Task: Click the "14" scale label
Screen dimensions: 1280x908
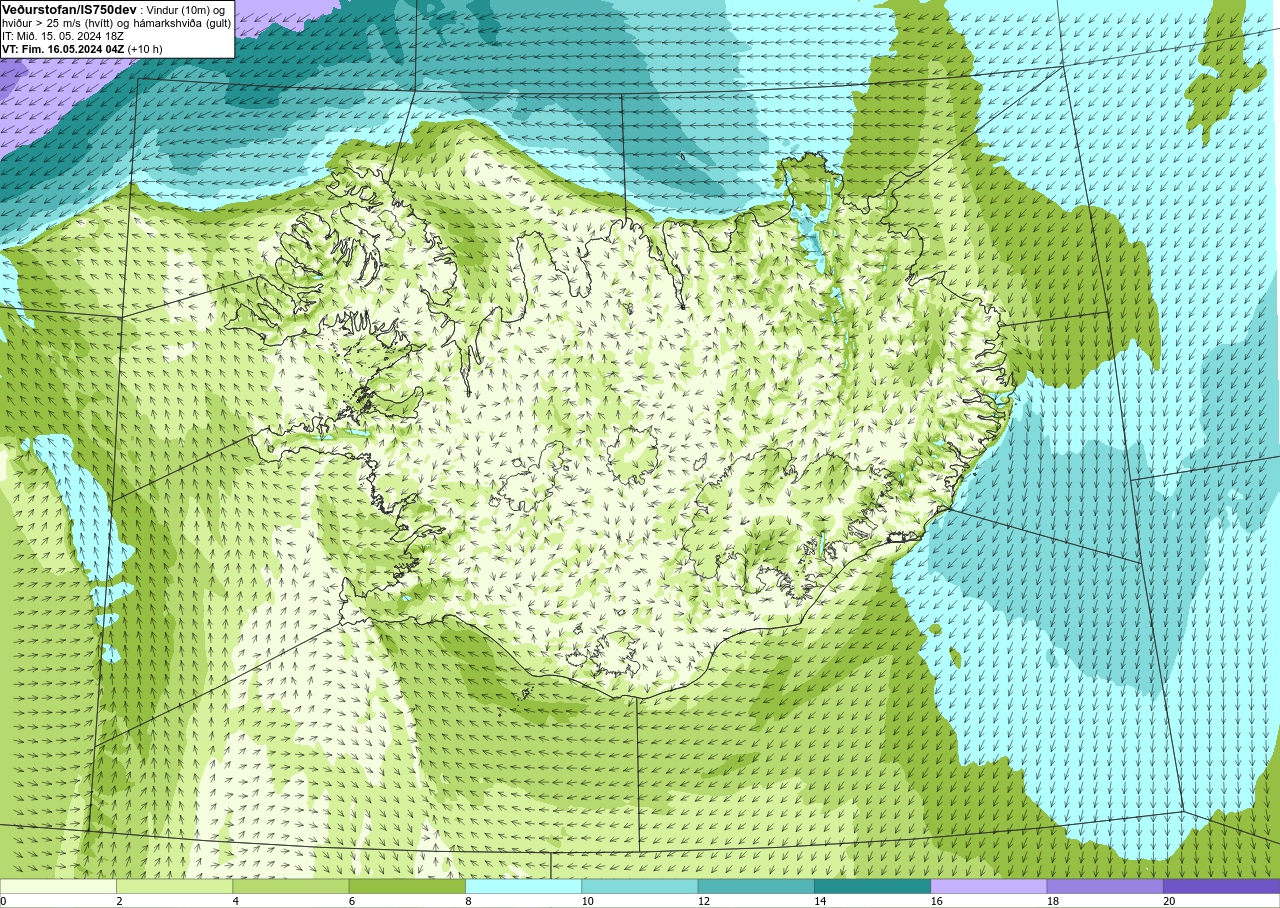Action: coord(820,901)
